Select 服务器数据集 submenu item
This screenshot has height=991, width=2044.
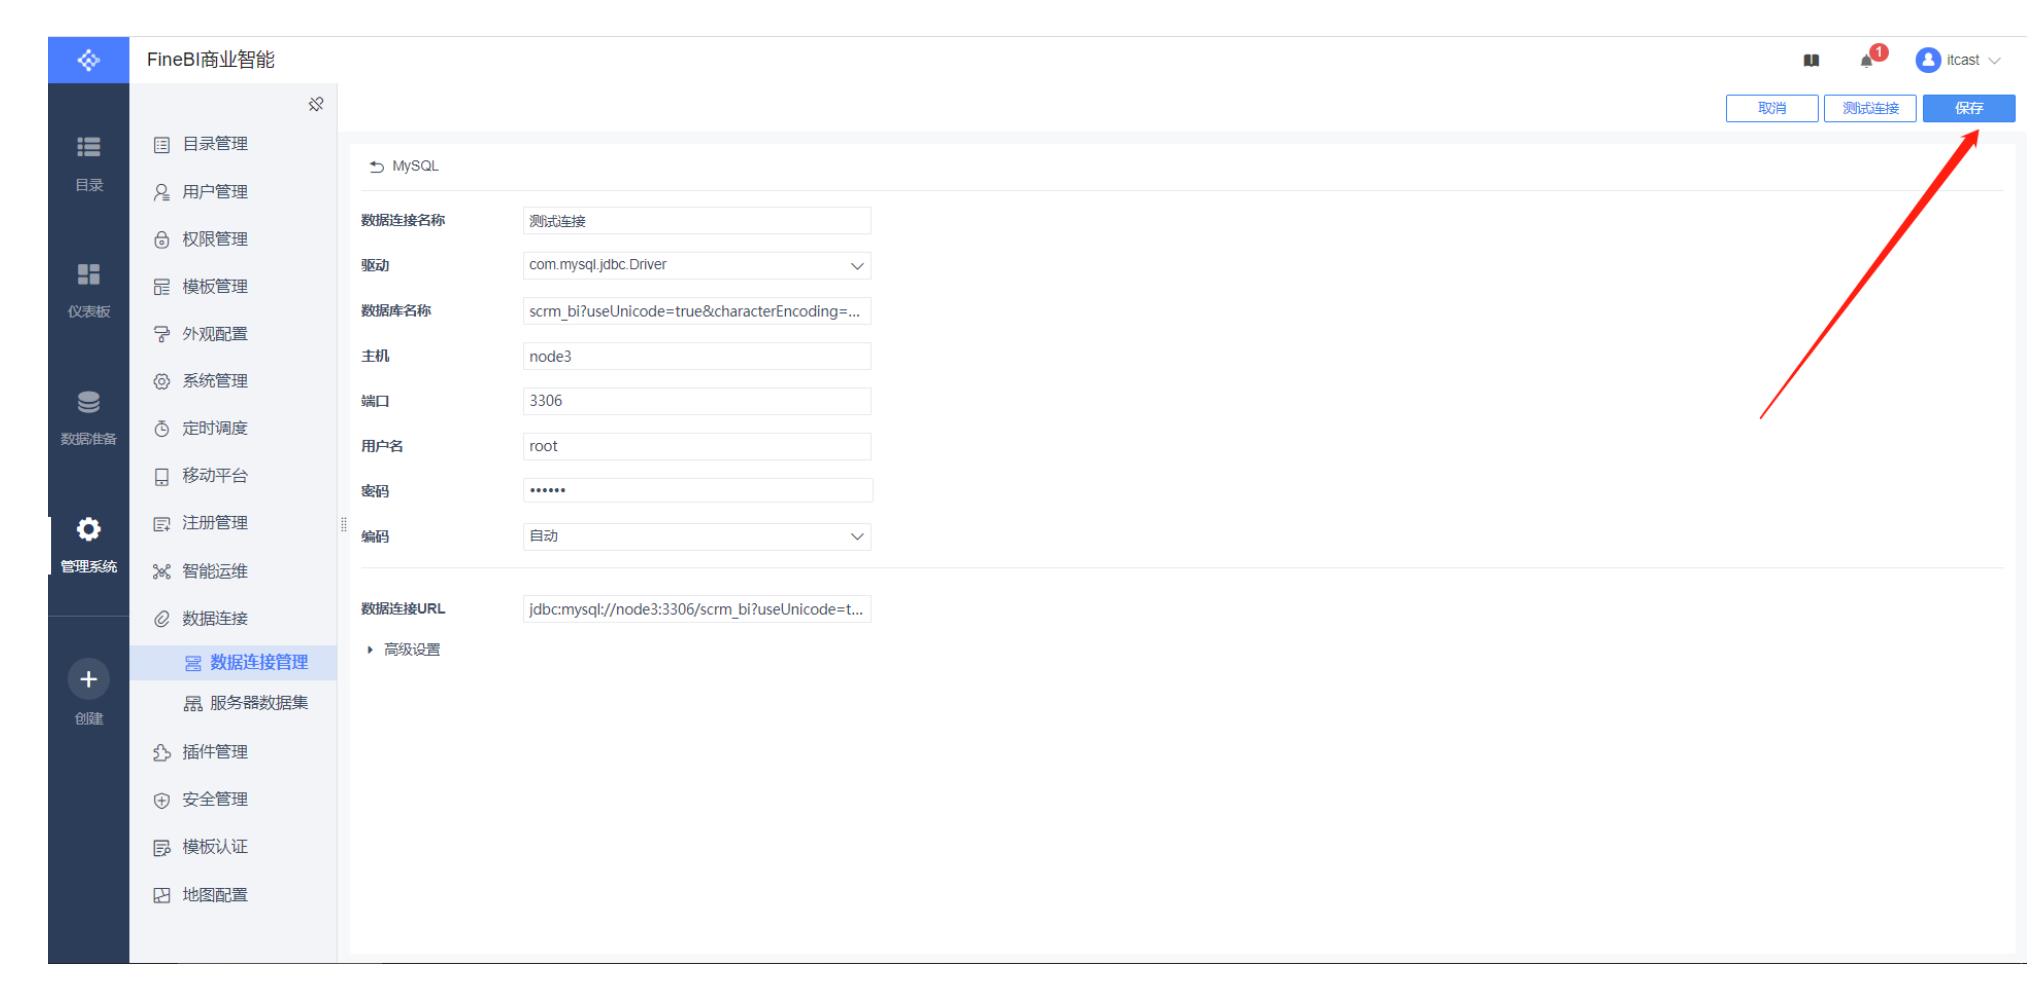[x=233, y=703]
